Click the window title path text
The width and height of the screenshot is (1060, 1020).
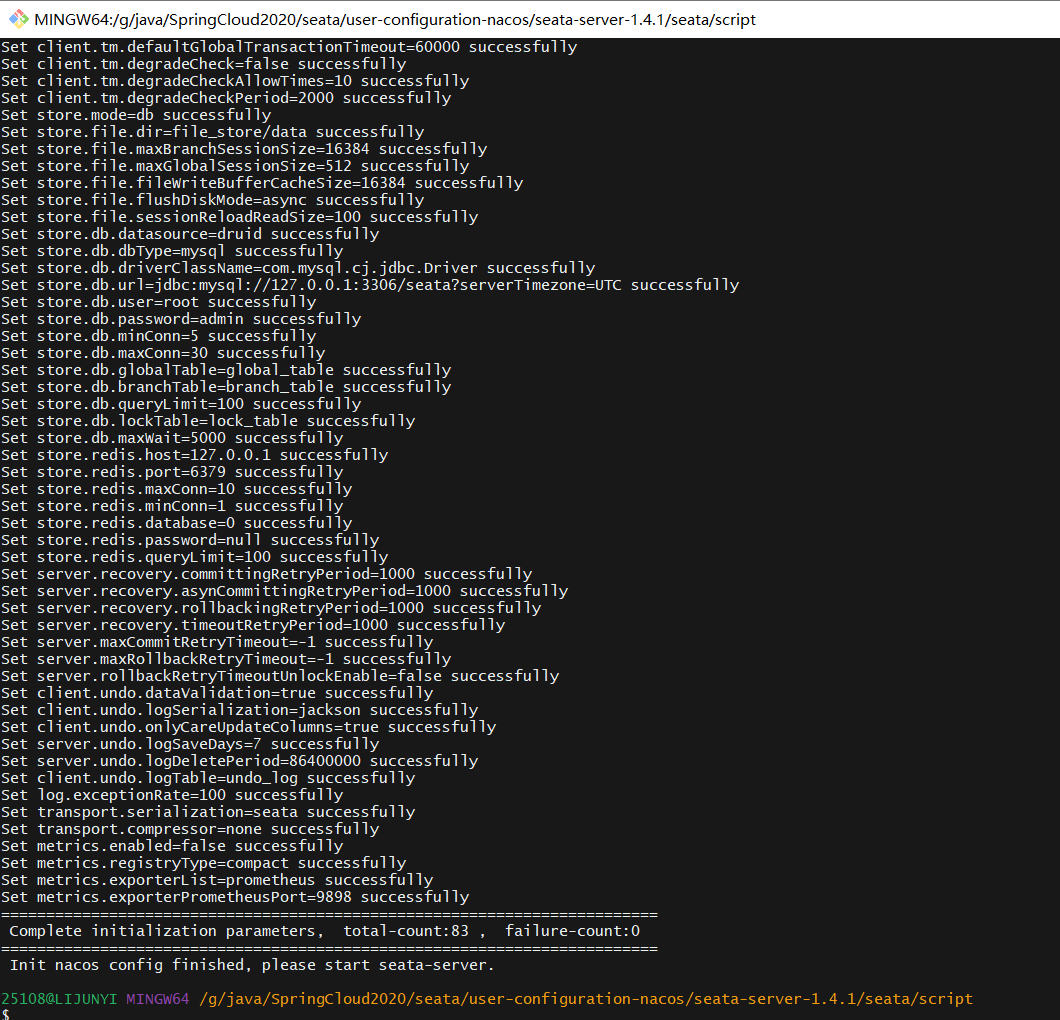pyautogui.click(x=395, y=19)
